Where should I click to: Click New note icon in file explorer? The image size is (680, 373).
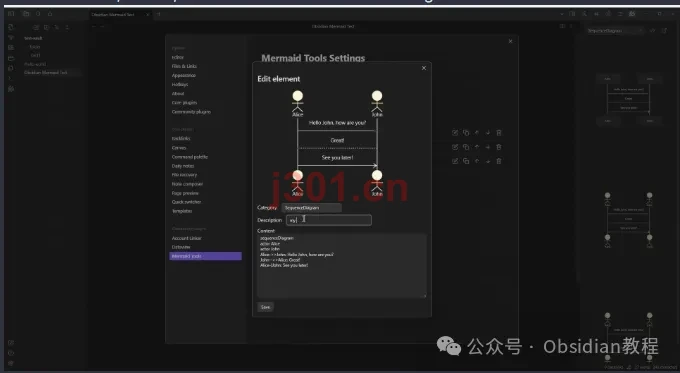tap(36, 27)
